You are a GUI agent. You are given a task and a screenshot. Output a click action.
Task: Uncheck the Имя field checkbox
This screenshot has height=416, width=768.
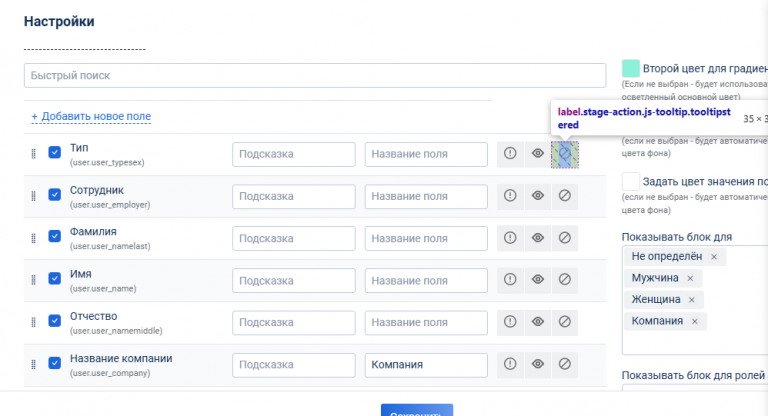tap(54, 278)
